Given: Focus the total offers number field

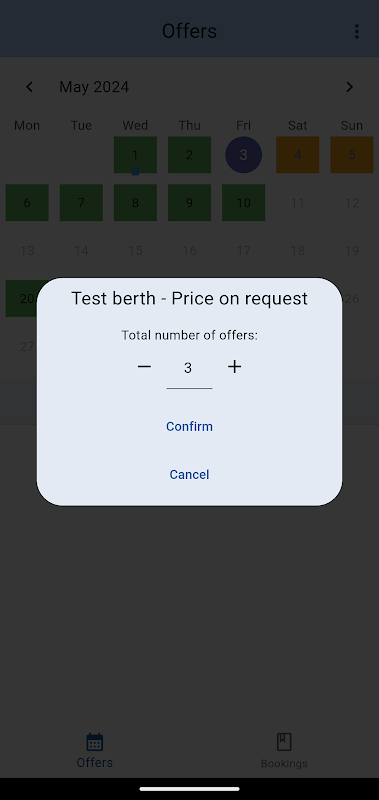Looking at the screenshot, I should click(x=189, y=371).
